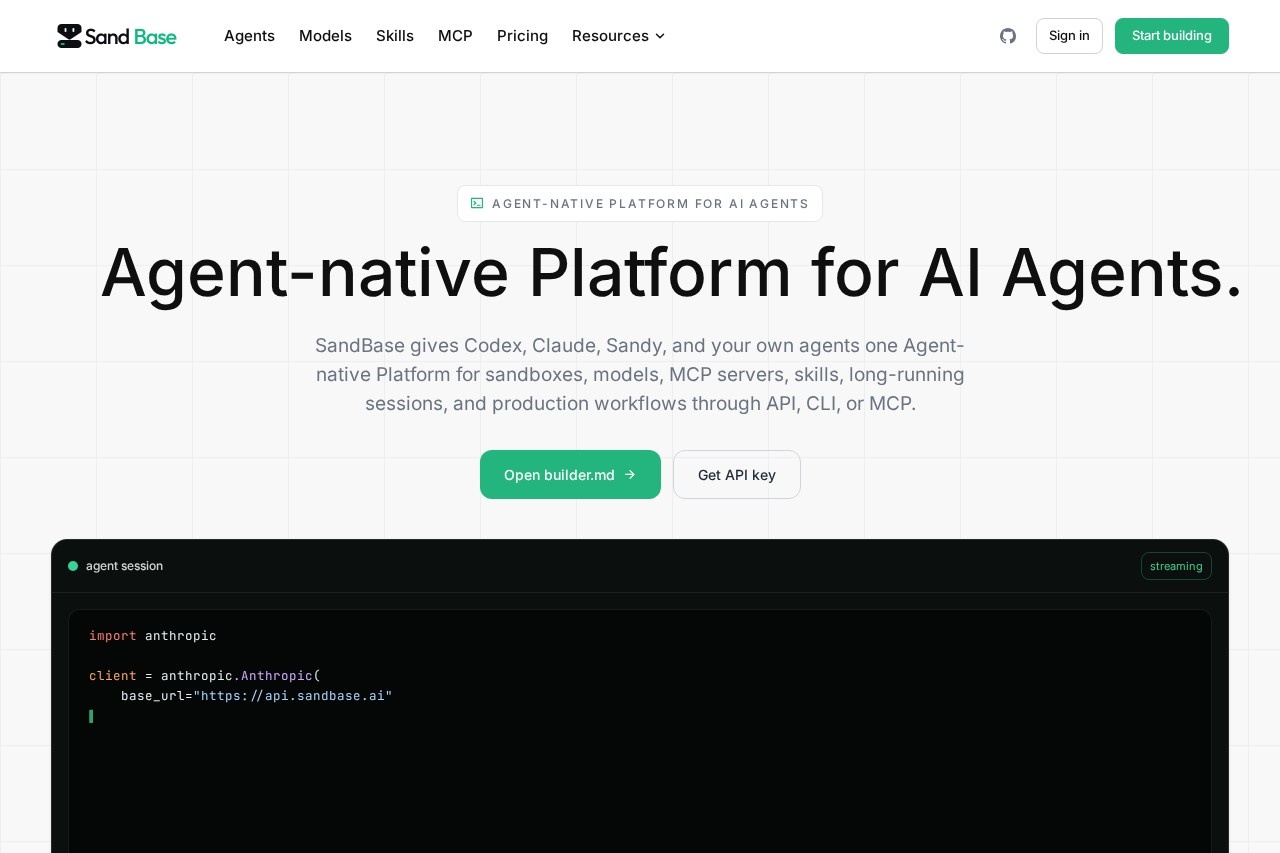Navigate to MCP in the header
The width and height of the screenshot is (1280, 853).
tap(455, 36)
